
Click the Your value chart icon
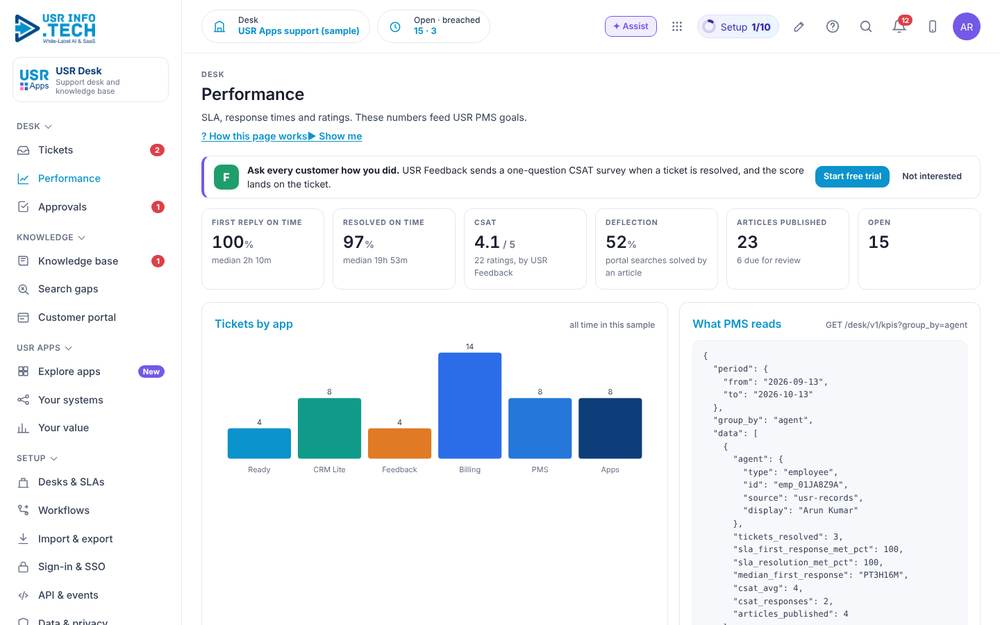(x=24, y=428)
